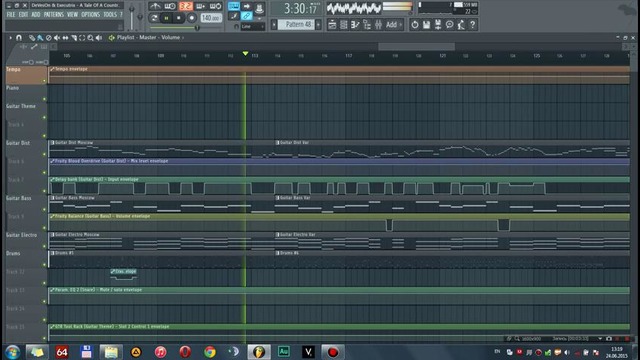Select the playlist Playback speaker tool

pyautogui.click(x=99, y=38)
